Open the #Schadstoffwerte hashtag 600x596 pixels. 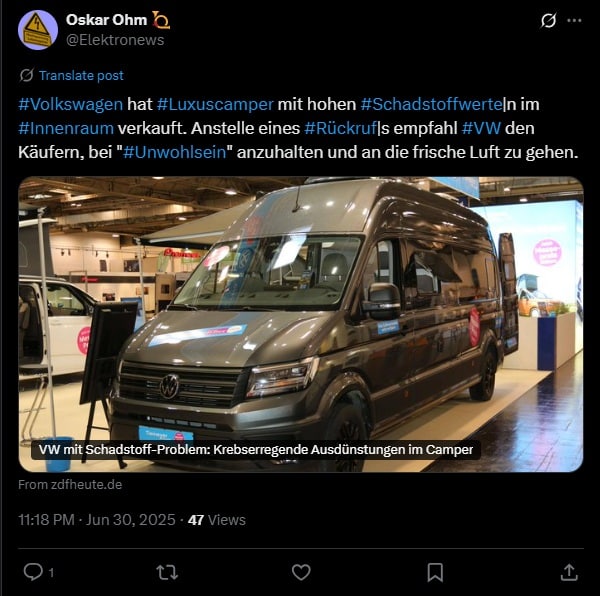[432, 104]
